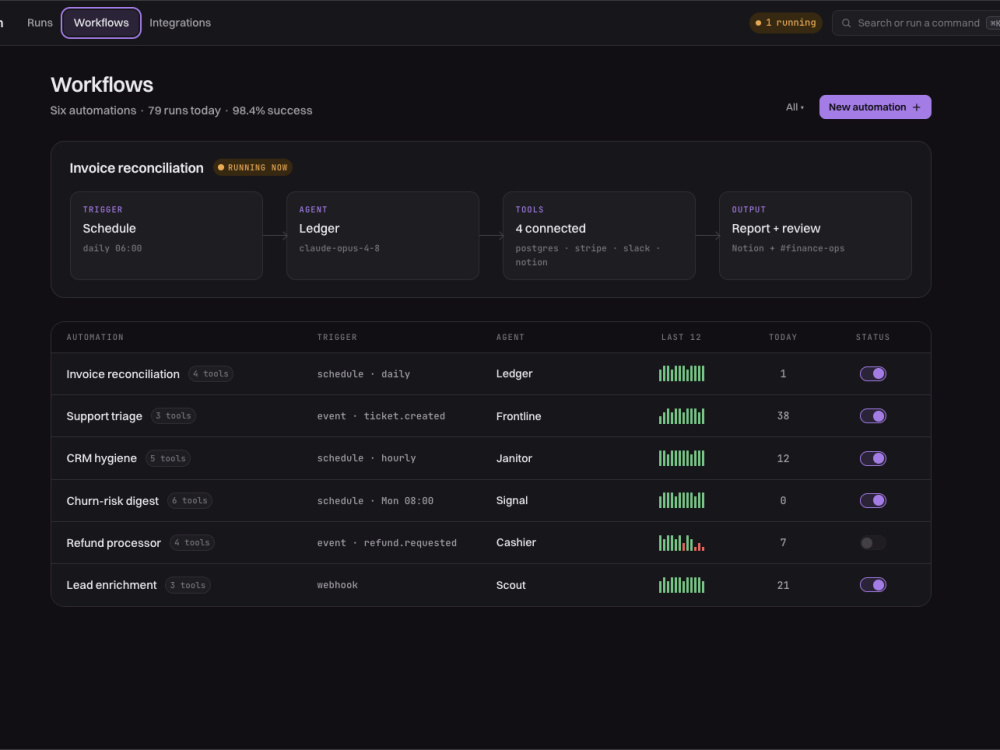Click schedule · Mon 08:00 trigger text
1000x750 pixels.
coord(375,501)
